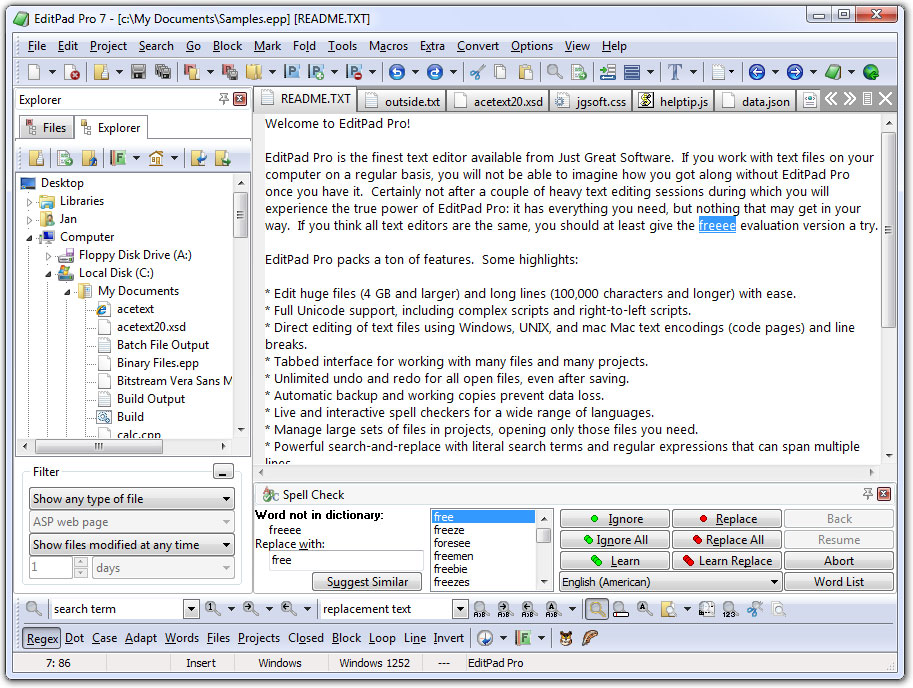Screen dimensions: 913x688
Task: Switch to the outside.txt tab
Action: [x=402, y=101]
